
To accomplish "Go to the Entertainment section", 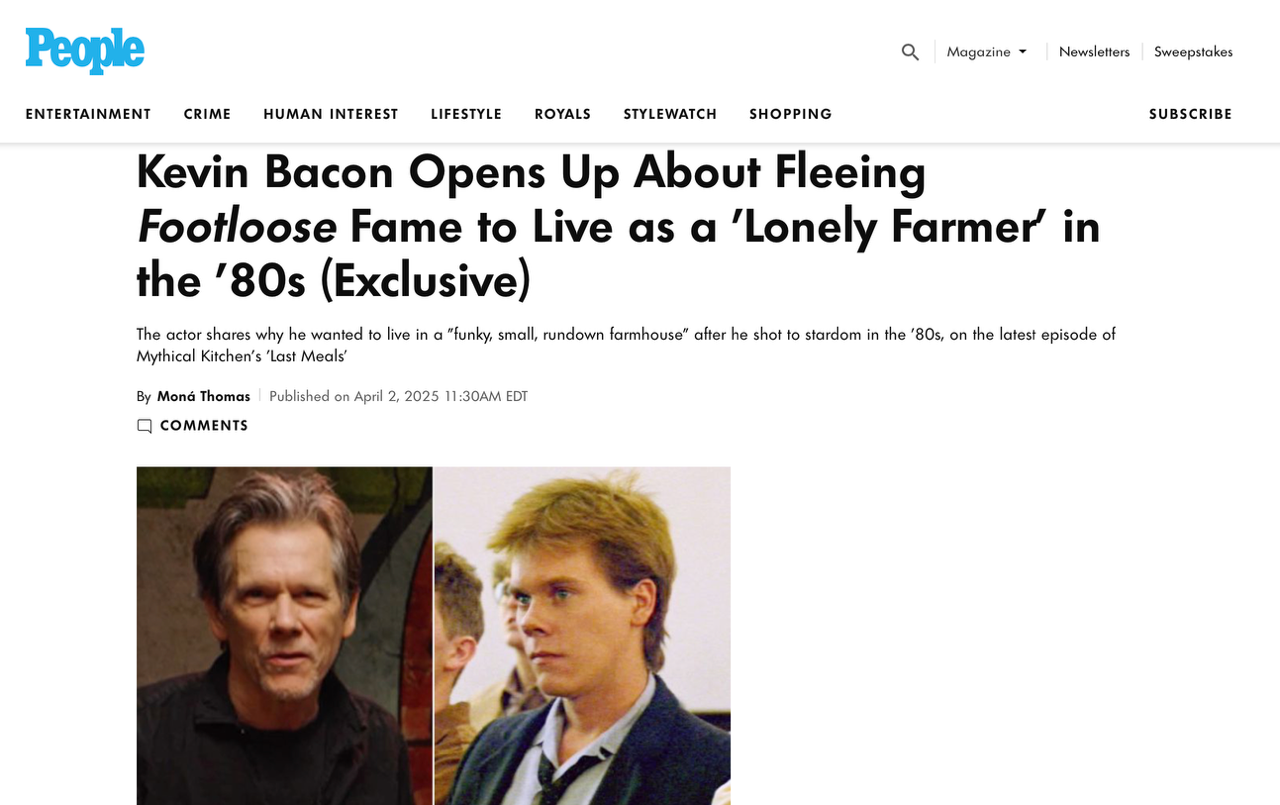I will [x=88, y=114].
